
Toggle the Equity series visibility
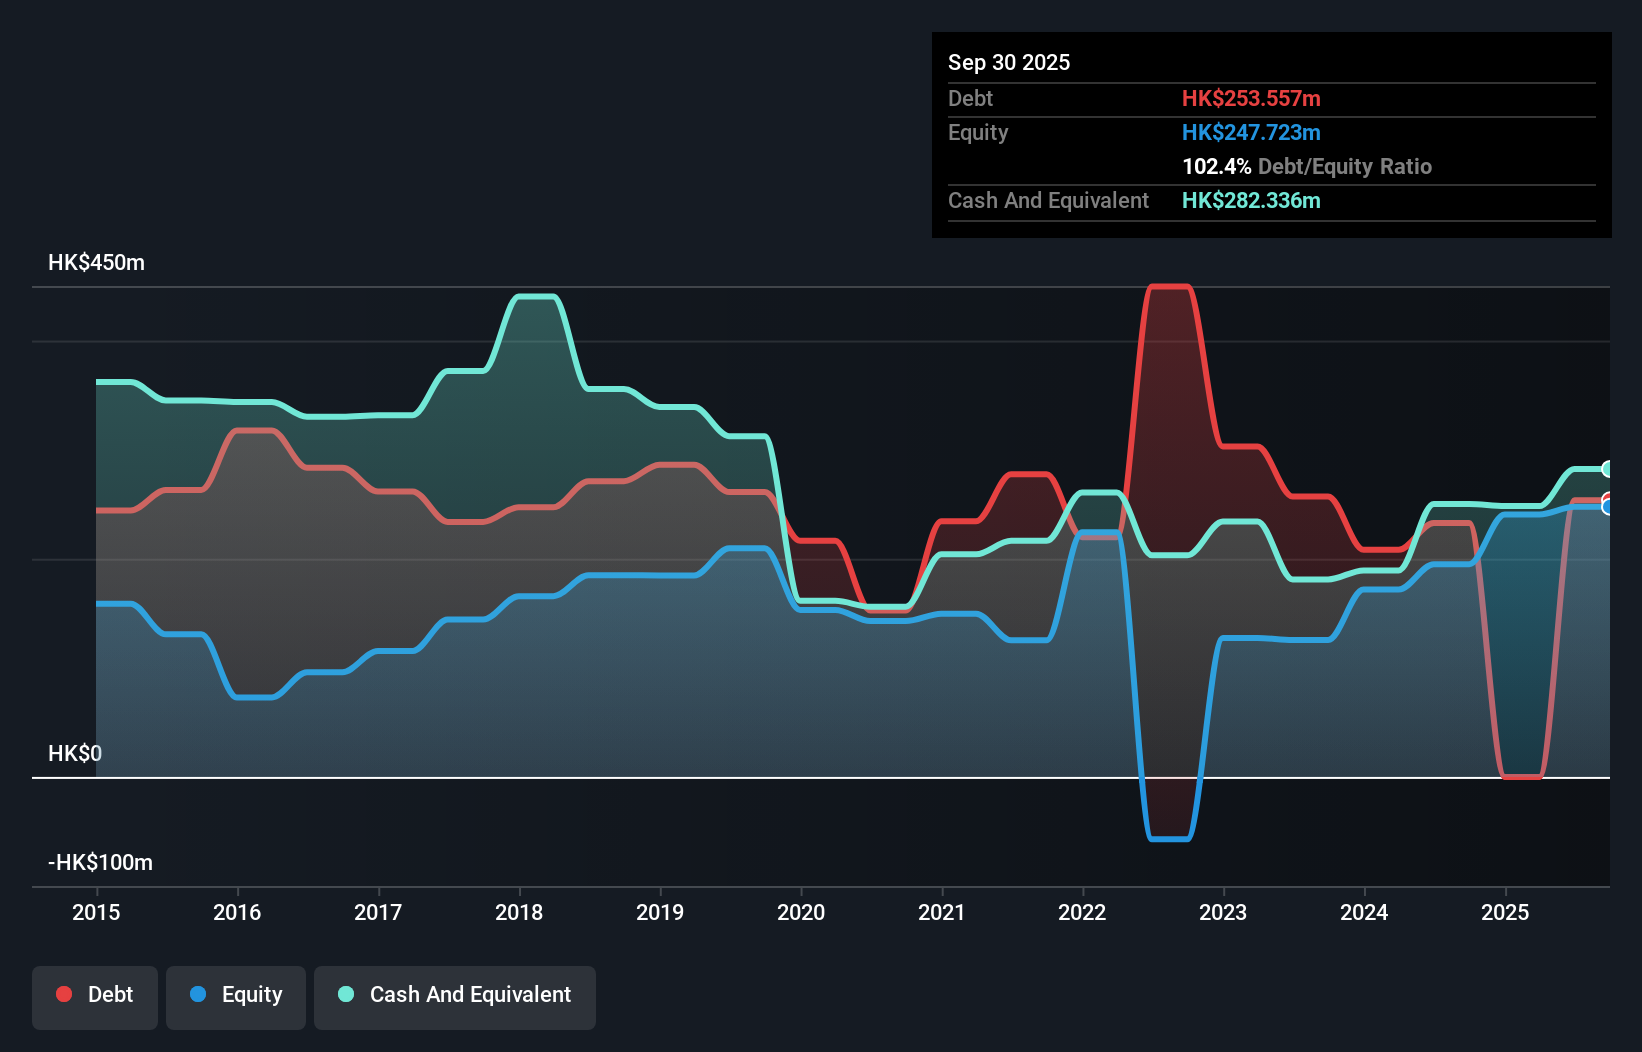(x=235, y=995)
